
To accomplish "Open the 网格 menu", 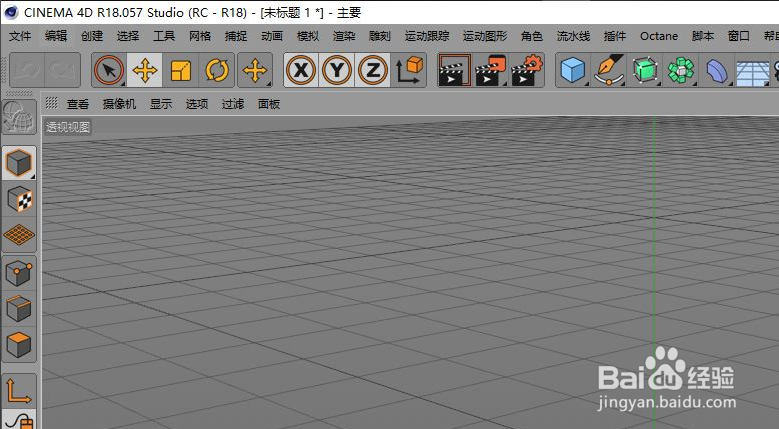I will 200,36.
